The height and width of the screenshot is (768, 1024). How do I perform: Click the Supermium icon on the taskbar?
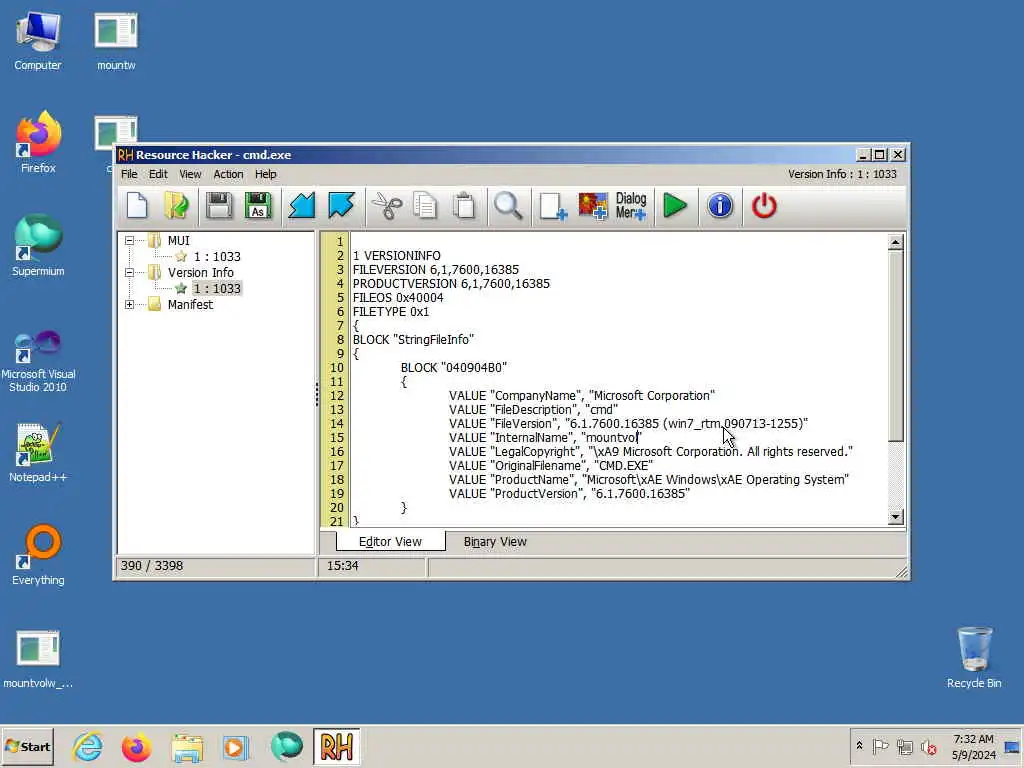pyautogui.click(x=287, y=746)
